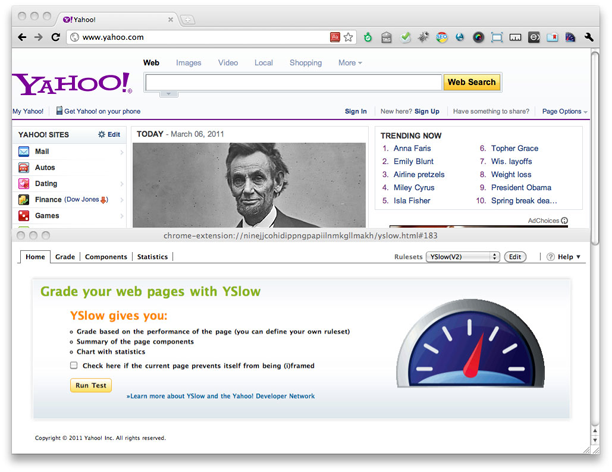This screenshot has width=612, height=472.
Task: Click the phone icon beside Get Yahoo!
Action: pos(59,111)
